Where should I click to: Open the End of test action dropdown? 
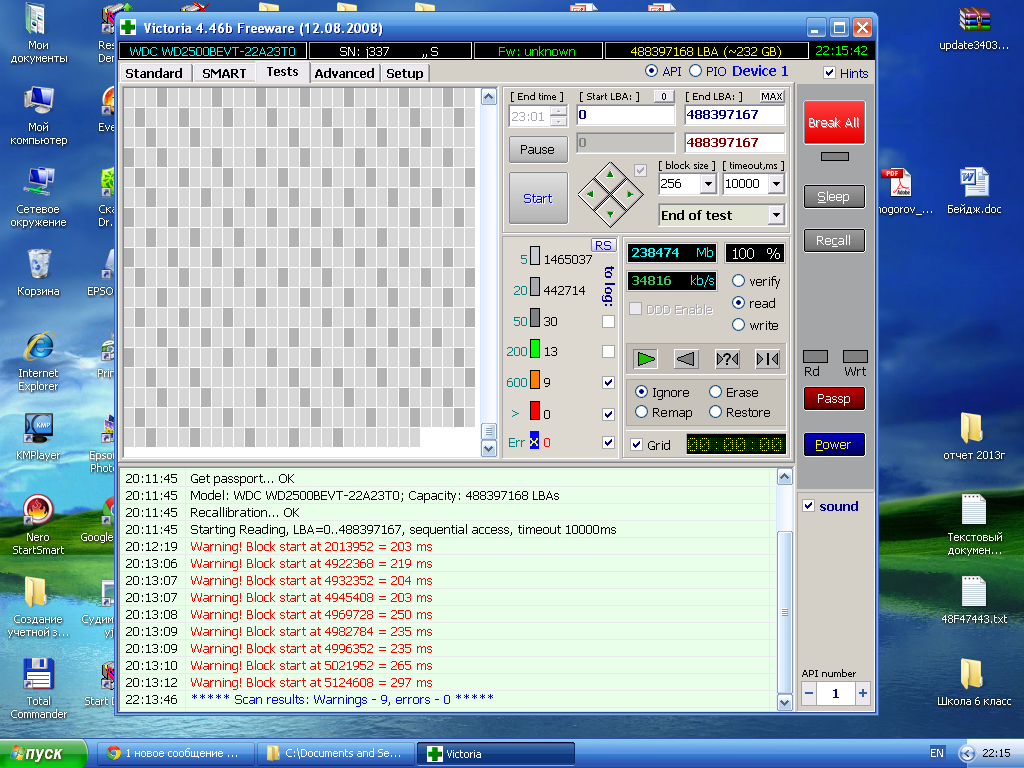click(x=776, y=215)
